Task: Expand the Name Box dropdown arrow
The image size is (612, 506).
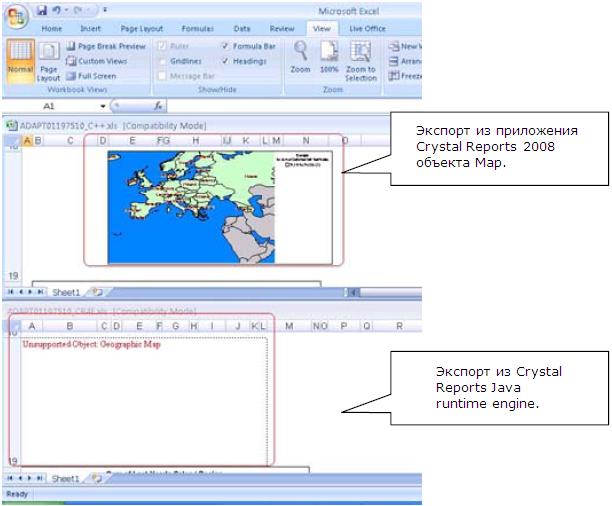Action: point(103,106)
